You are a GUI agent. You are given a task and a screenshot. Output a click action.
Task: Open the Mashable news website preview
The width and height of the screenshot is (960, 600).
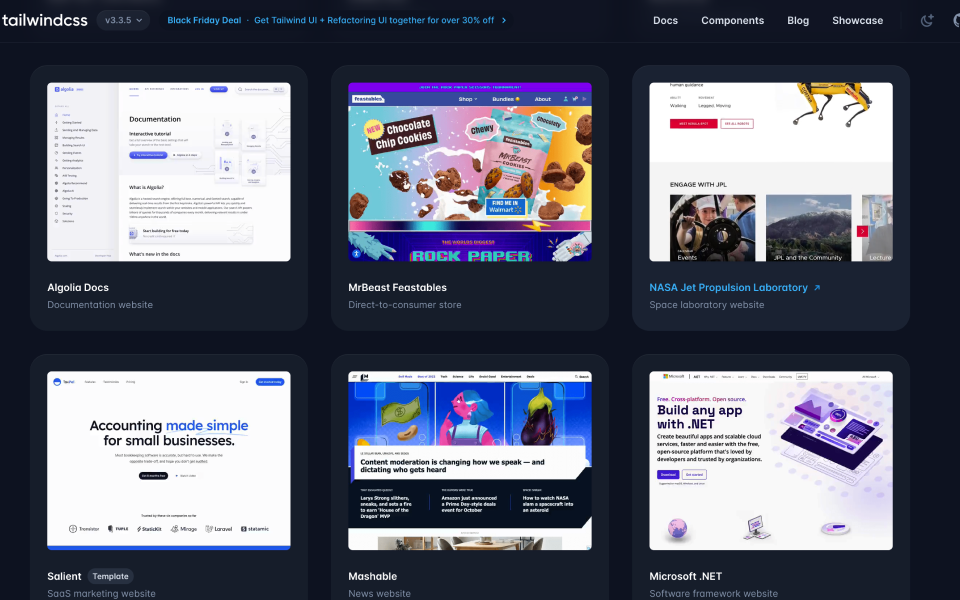pos(469,460)
